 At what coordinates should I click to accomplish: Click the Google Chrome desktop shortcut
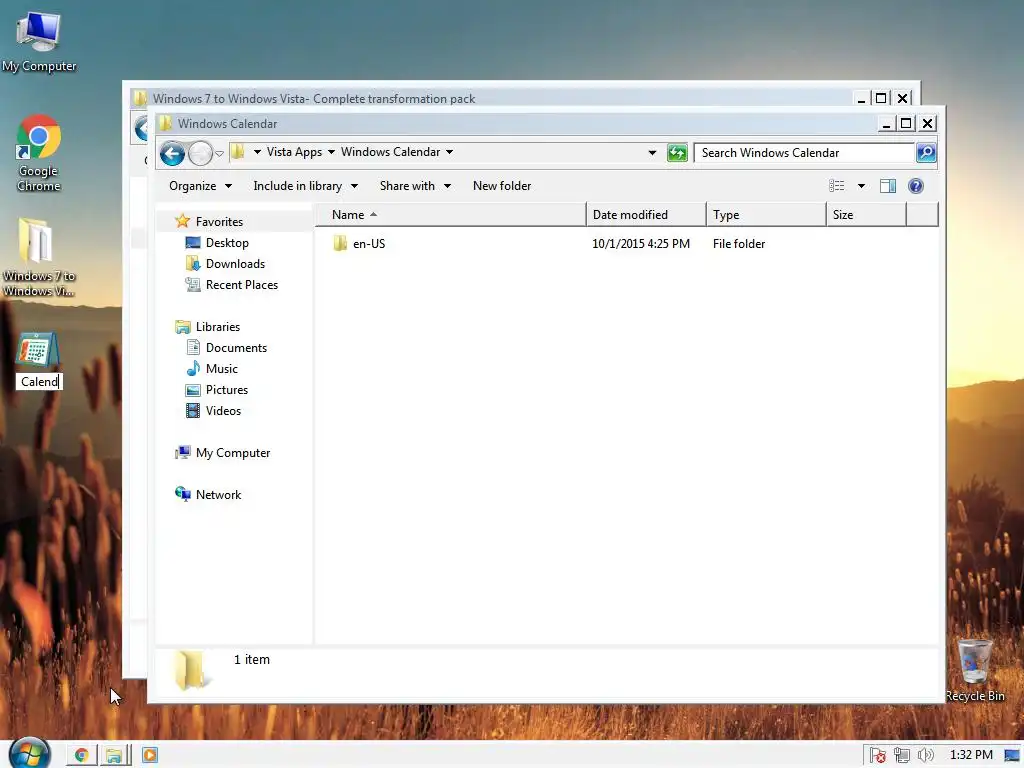39,153
